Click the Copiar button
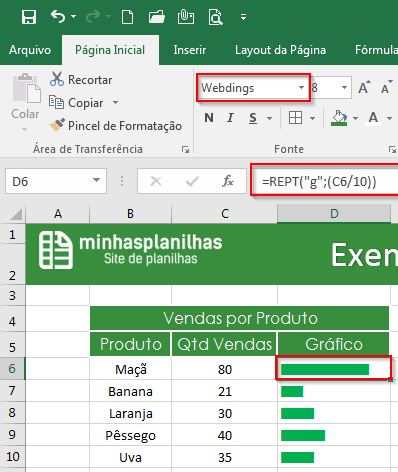Image resolution: width=398 pixels, height=472 pixels. click(76, 103)
